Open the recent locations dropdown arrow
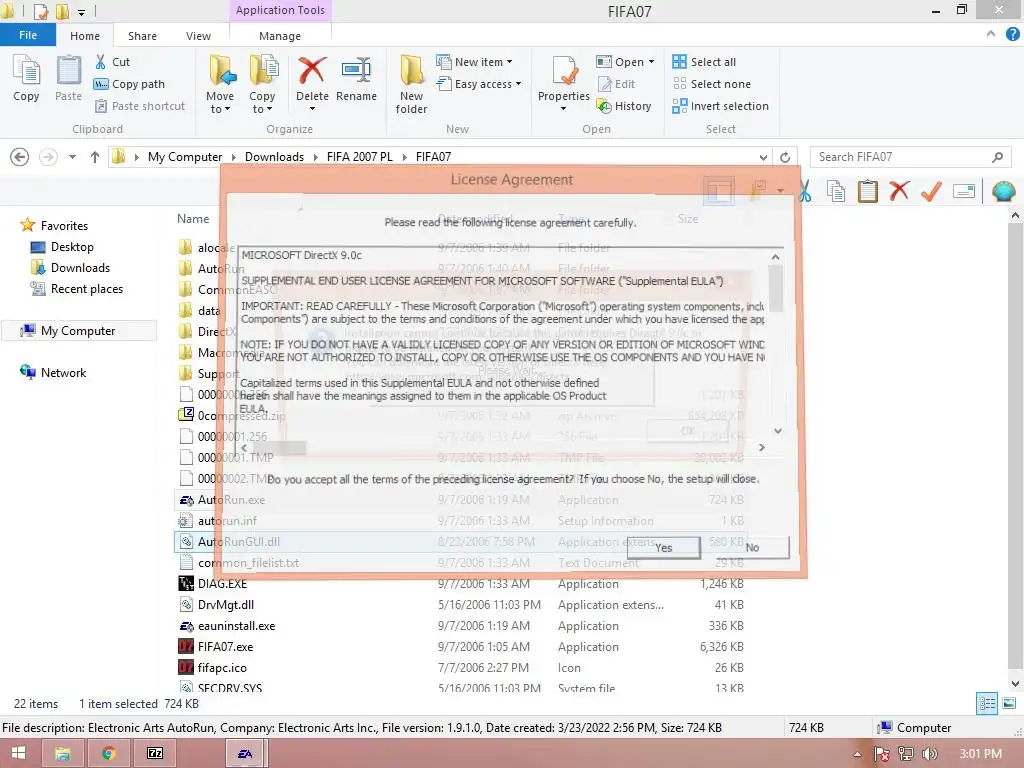 click(x=72, y=157)
